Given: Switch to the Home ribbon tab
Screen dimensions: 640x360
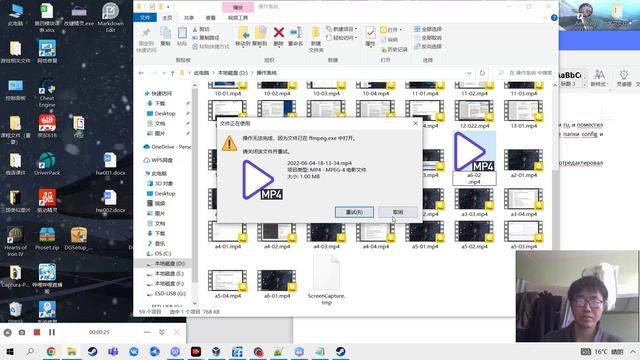Looking at the screenshot, I should 167,18.
